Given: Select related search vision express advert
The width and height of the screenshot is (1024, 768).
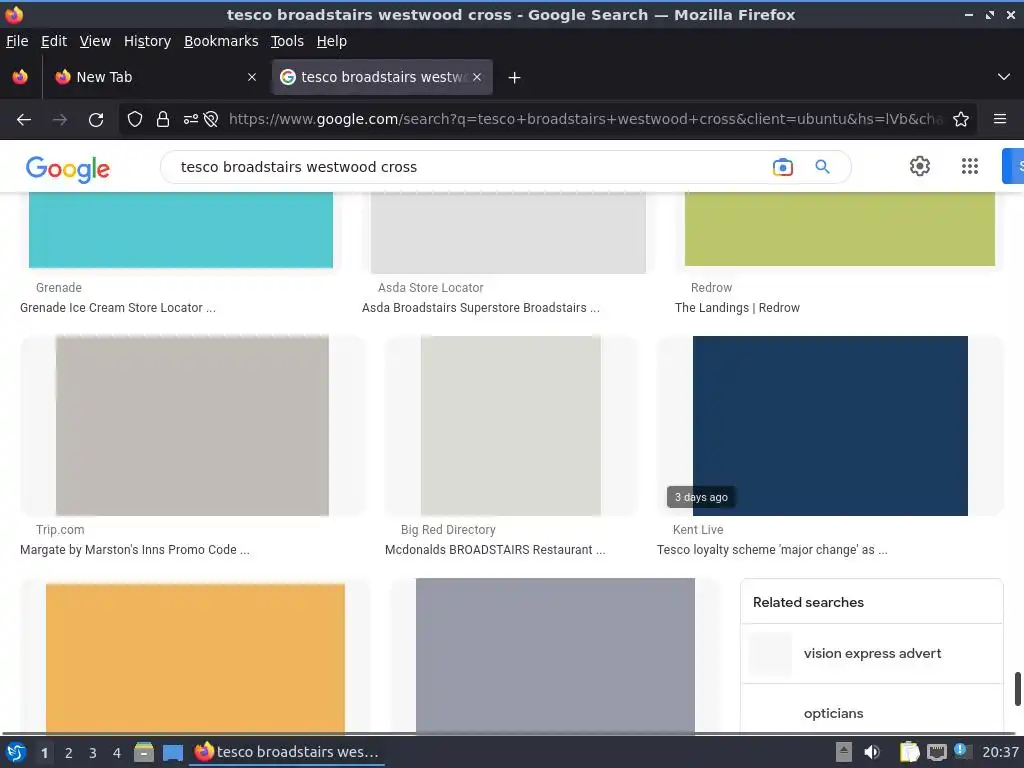Looking at the screenshot, I should pos(872,654).
